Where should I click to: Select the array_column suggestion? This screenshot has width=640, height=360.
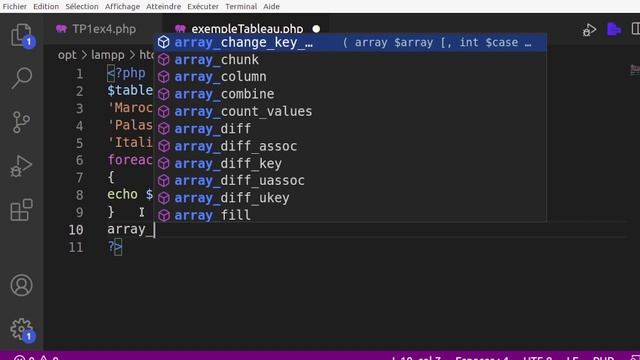(x=350, y=77)
